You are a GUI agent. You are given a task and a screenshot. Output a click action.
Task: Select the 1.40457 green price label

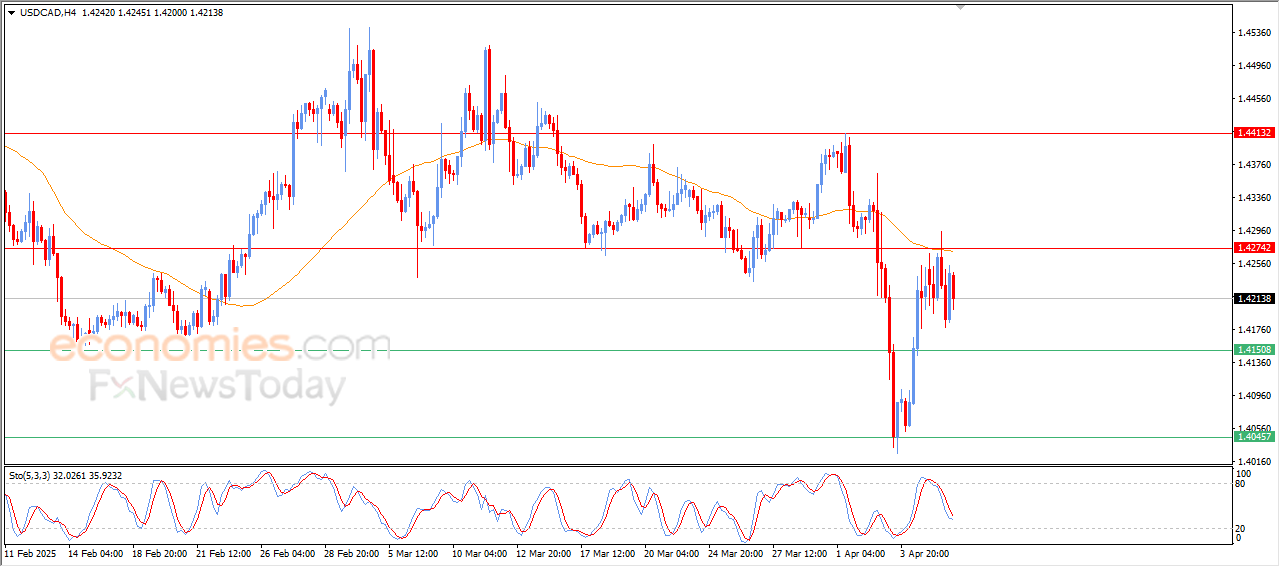[1254, 437]
